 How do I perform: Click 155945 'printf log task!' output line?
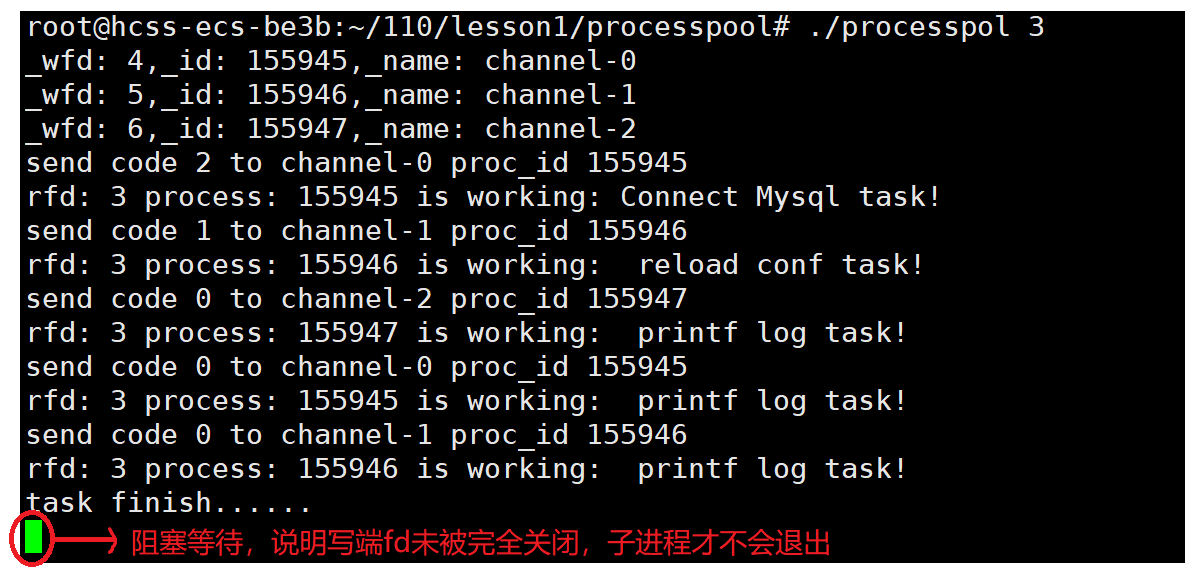[467, 401]
